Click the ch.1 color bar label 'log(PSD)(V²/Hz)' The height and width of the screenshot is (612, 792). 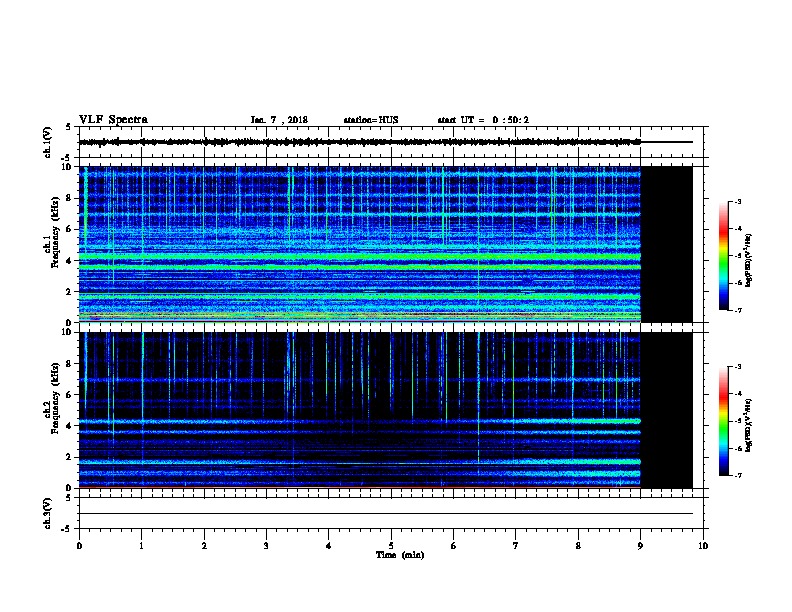coord(748,261)
